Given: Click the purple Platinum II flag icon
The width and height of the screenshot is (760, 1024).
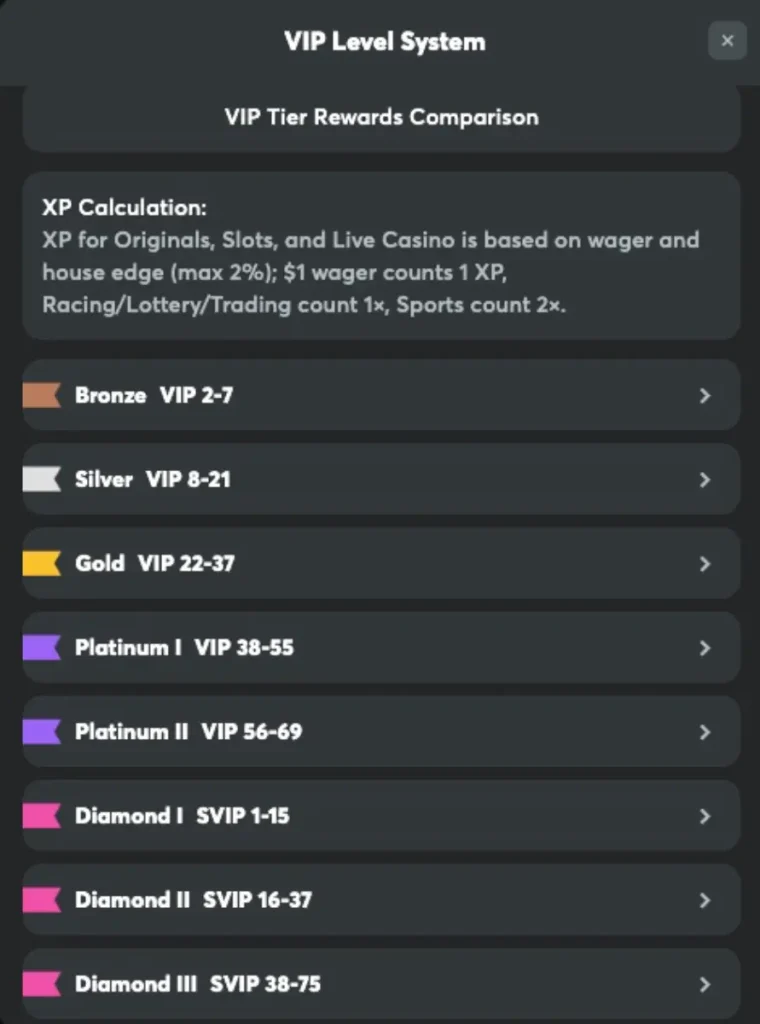Looking at the screenshot, I should click(42, 731).
